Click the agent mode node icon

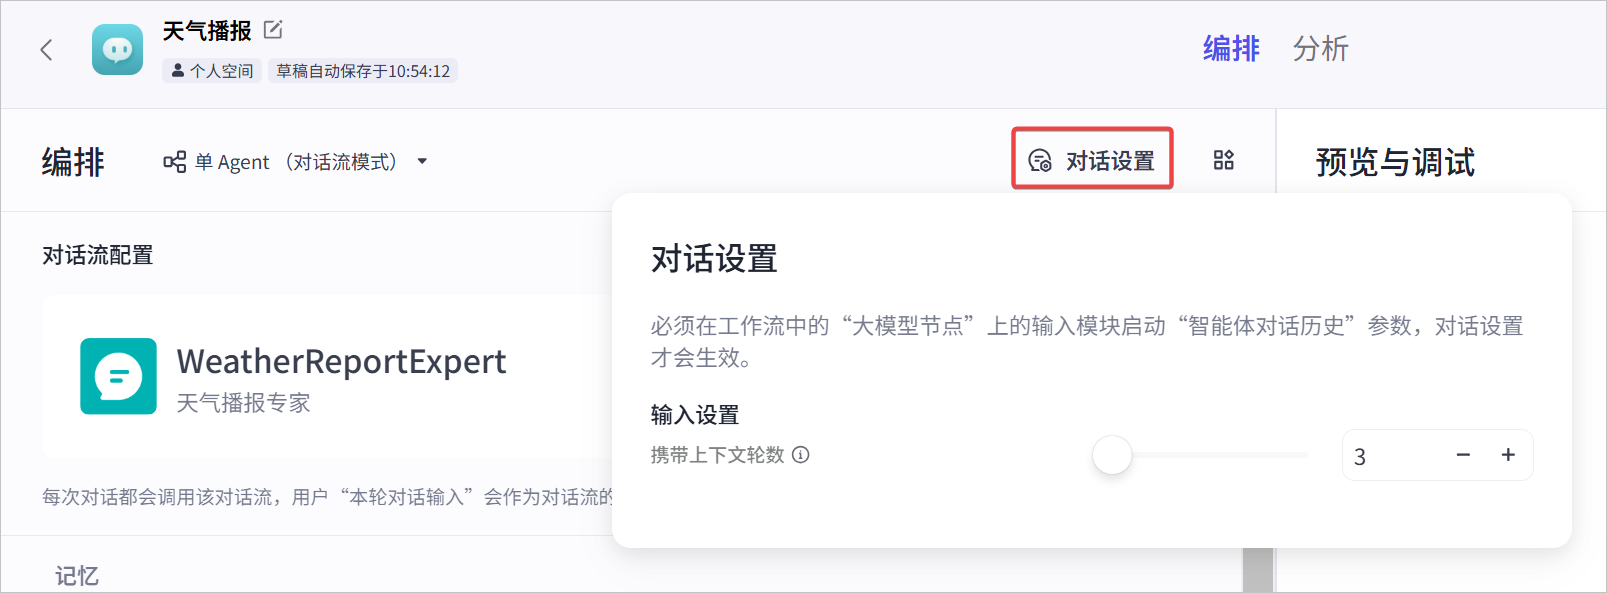[174, 162]
